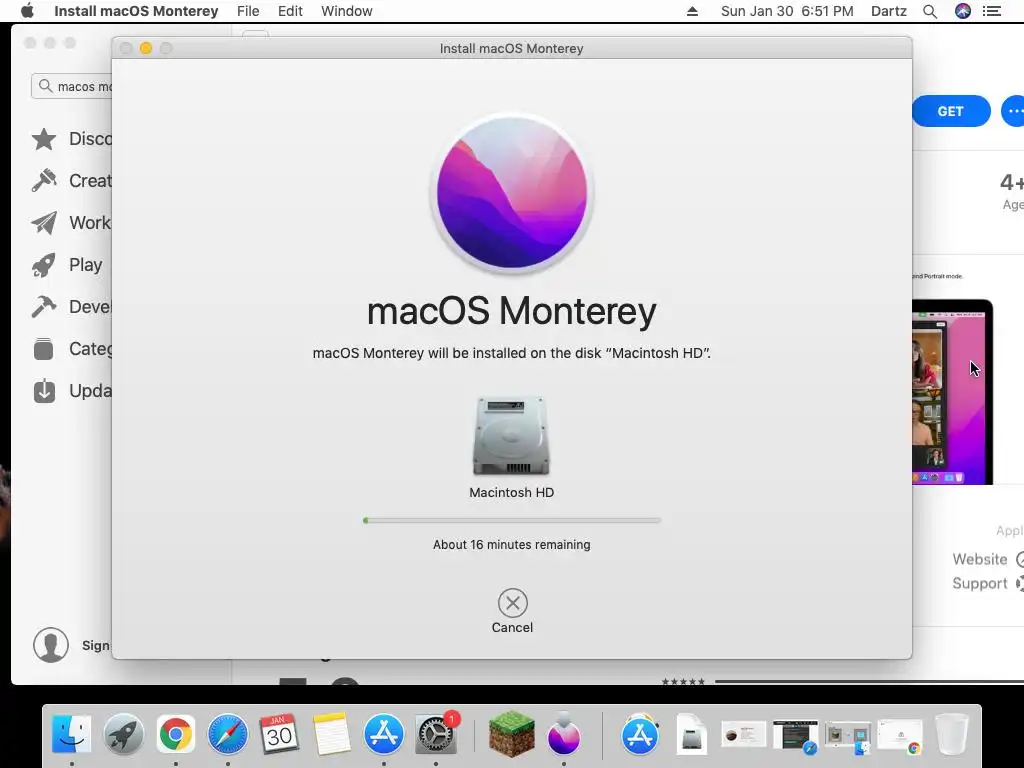Open the disk image document in Dock

[692, 734]
